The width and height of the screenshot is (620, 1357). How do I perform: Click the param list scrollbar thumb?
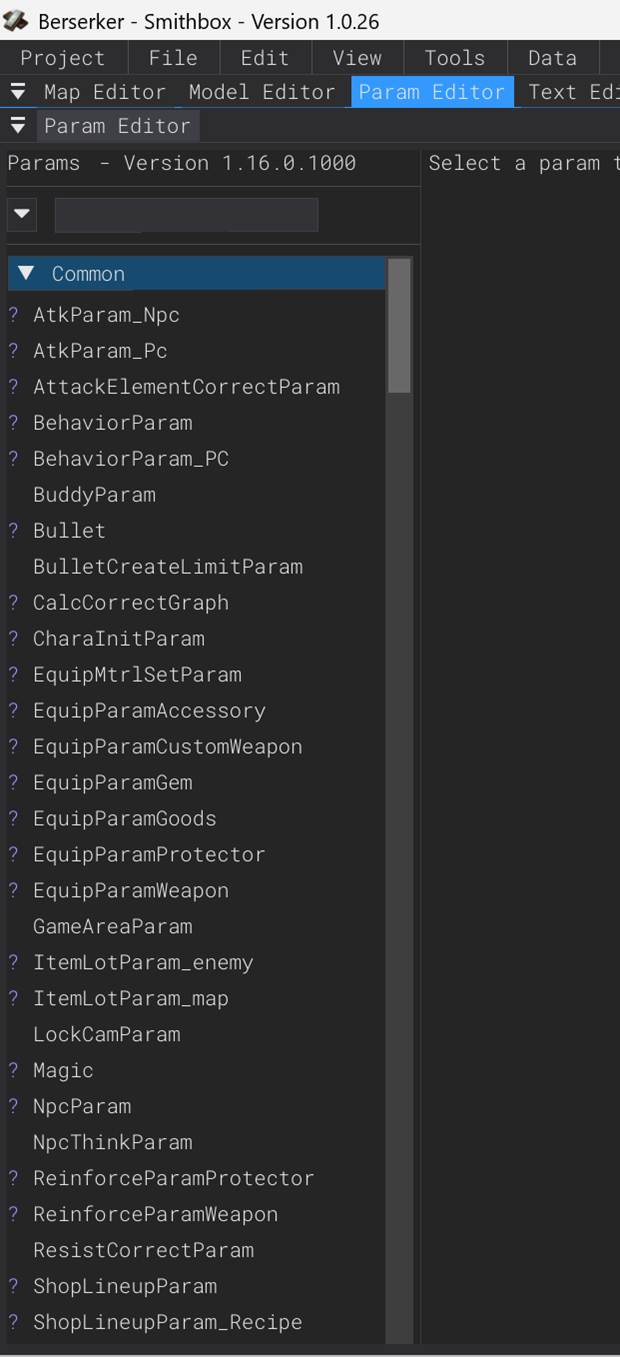tap(399, 326)
